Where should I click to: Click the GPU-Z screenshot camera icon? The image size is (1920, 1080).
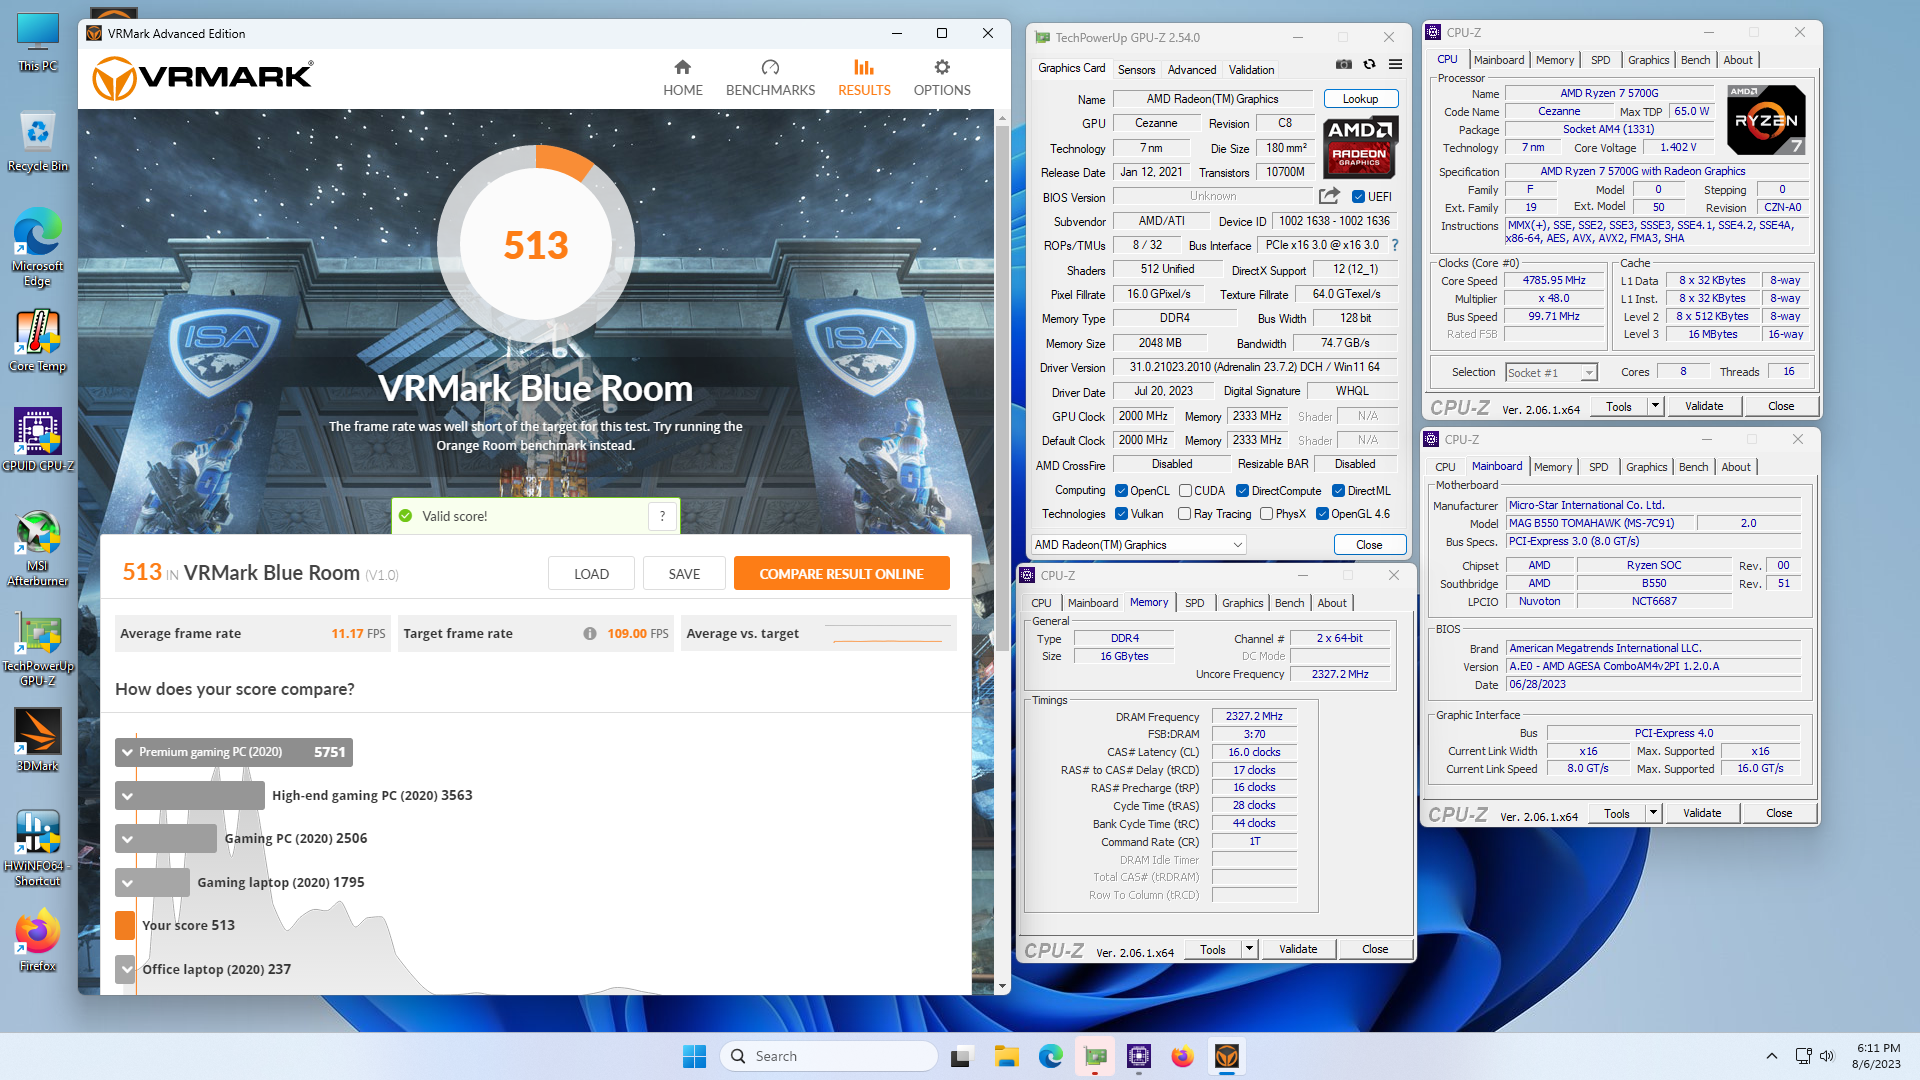(1344, 64)
